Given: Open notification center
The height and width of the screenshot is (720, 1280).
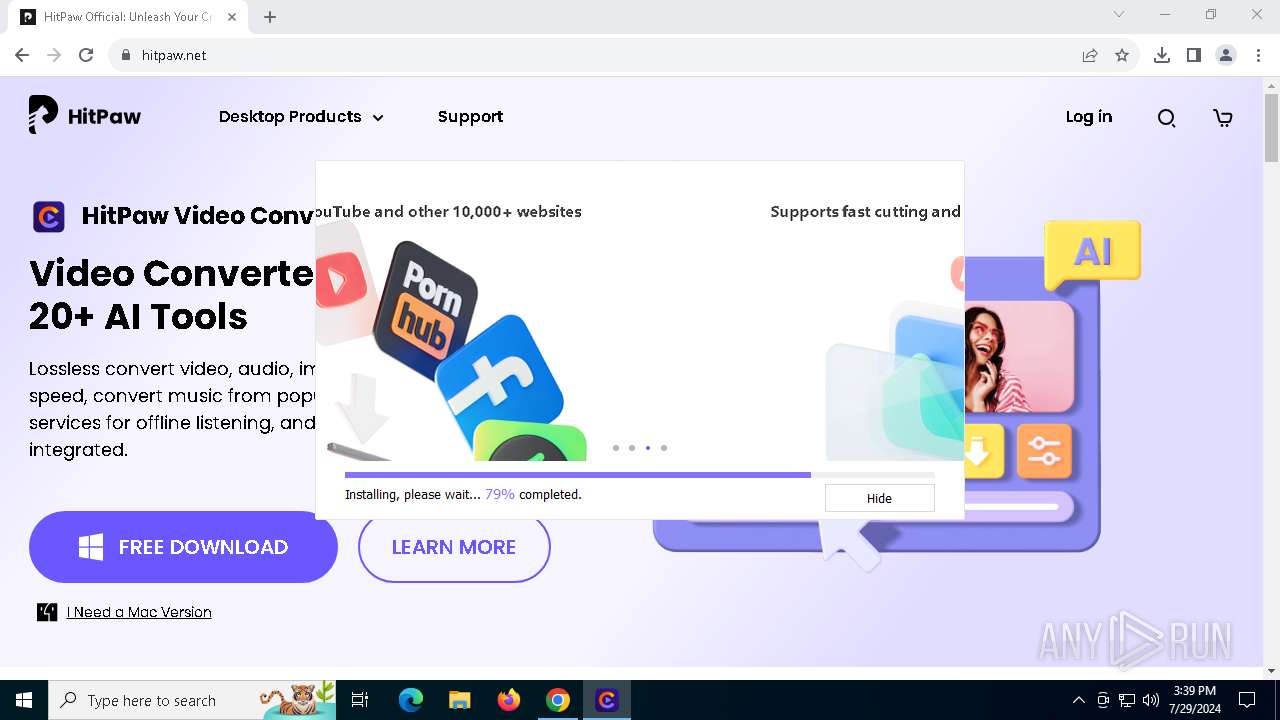Looking at the screenshot, I should (x=1247, y=700).
